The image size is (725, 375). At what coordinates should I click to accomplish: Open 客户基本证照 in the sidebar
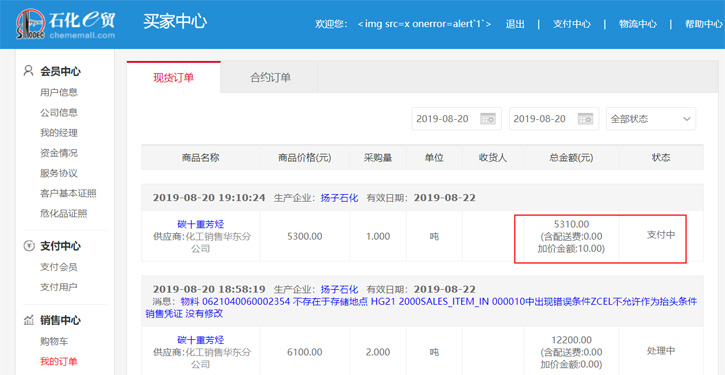tap(68, 193)
